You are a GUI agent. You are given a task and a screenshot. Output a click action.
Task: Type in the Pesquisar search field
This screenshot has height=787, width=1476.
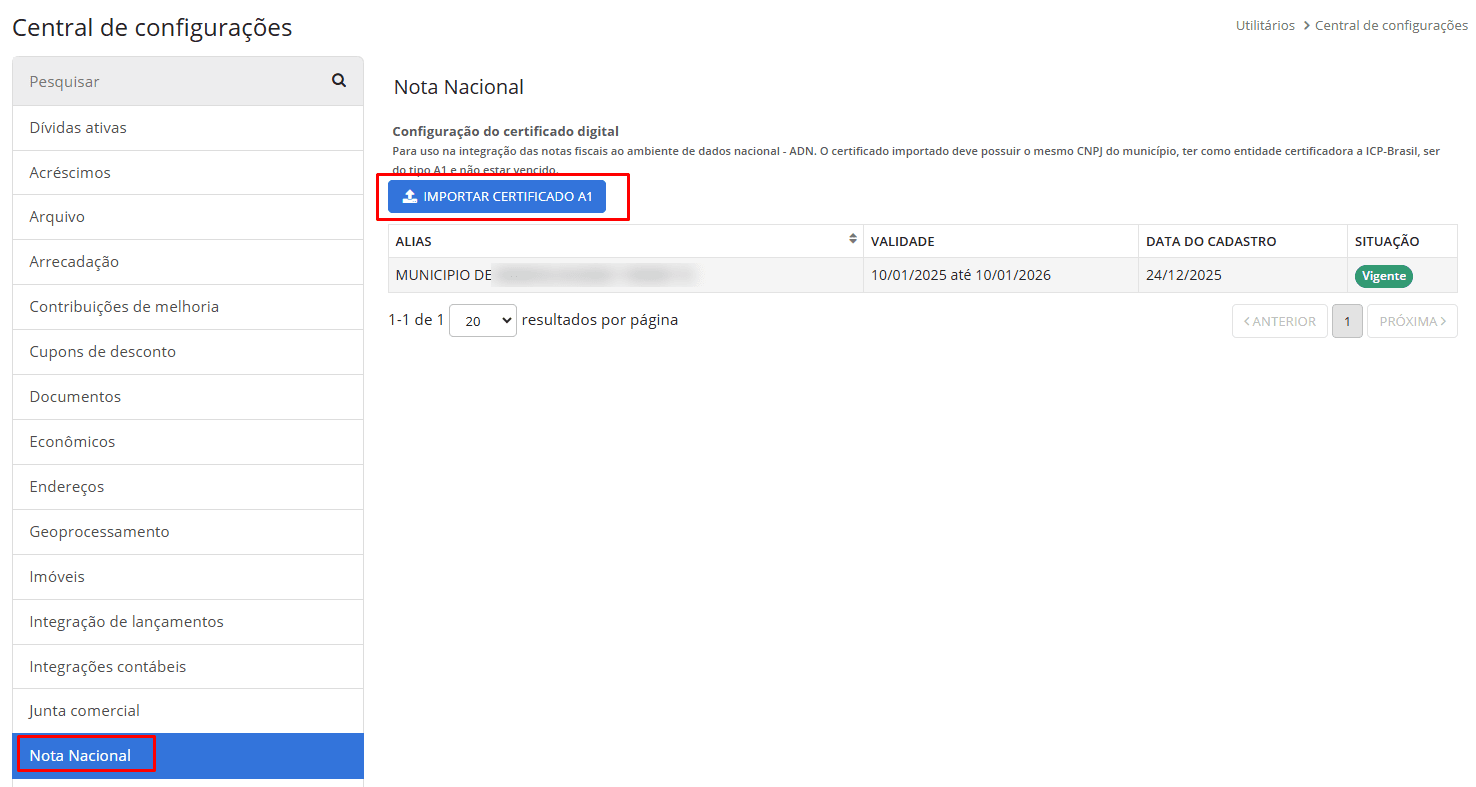(x=170, y=81)
